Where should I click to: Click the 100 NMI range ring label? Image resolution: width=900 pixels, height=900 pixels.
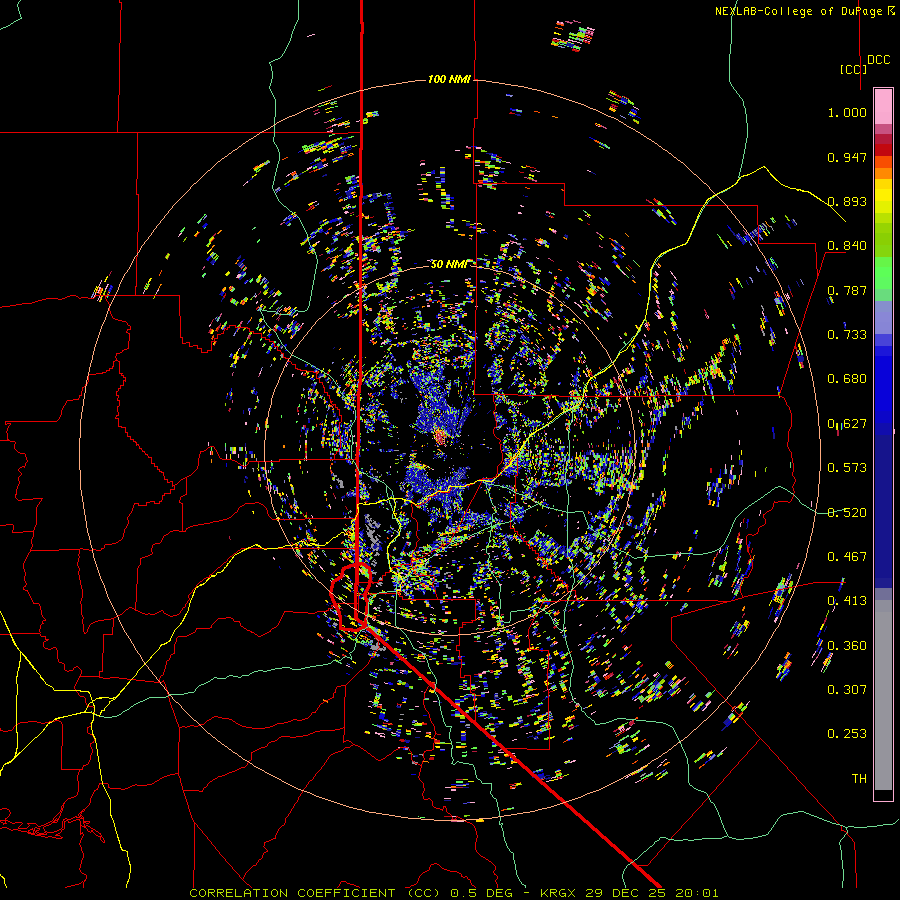(449, 79)
